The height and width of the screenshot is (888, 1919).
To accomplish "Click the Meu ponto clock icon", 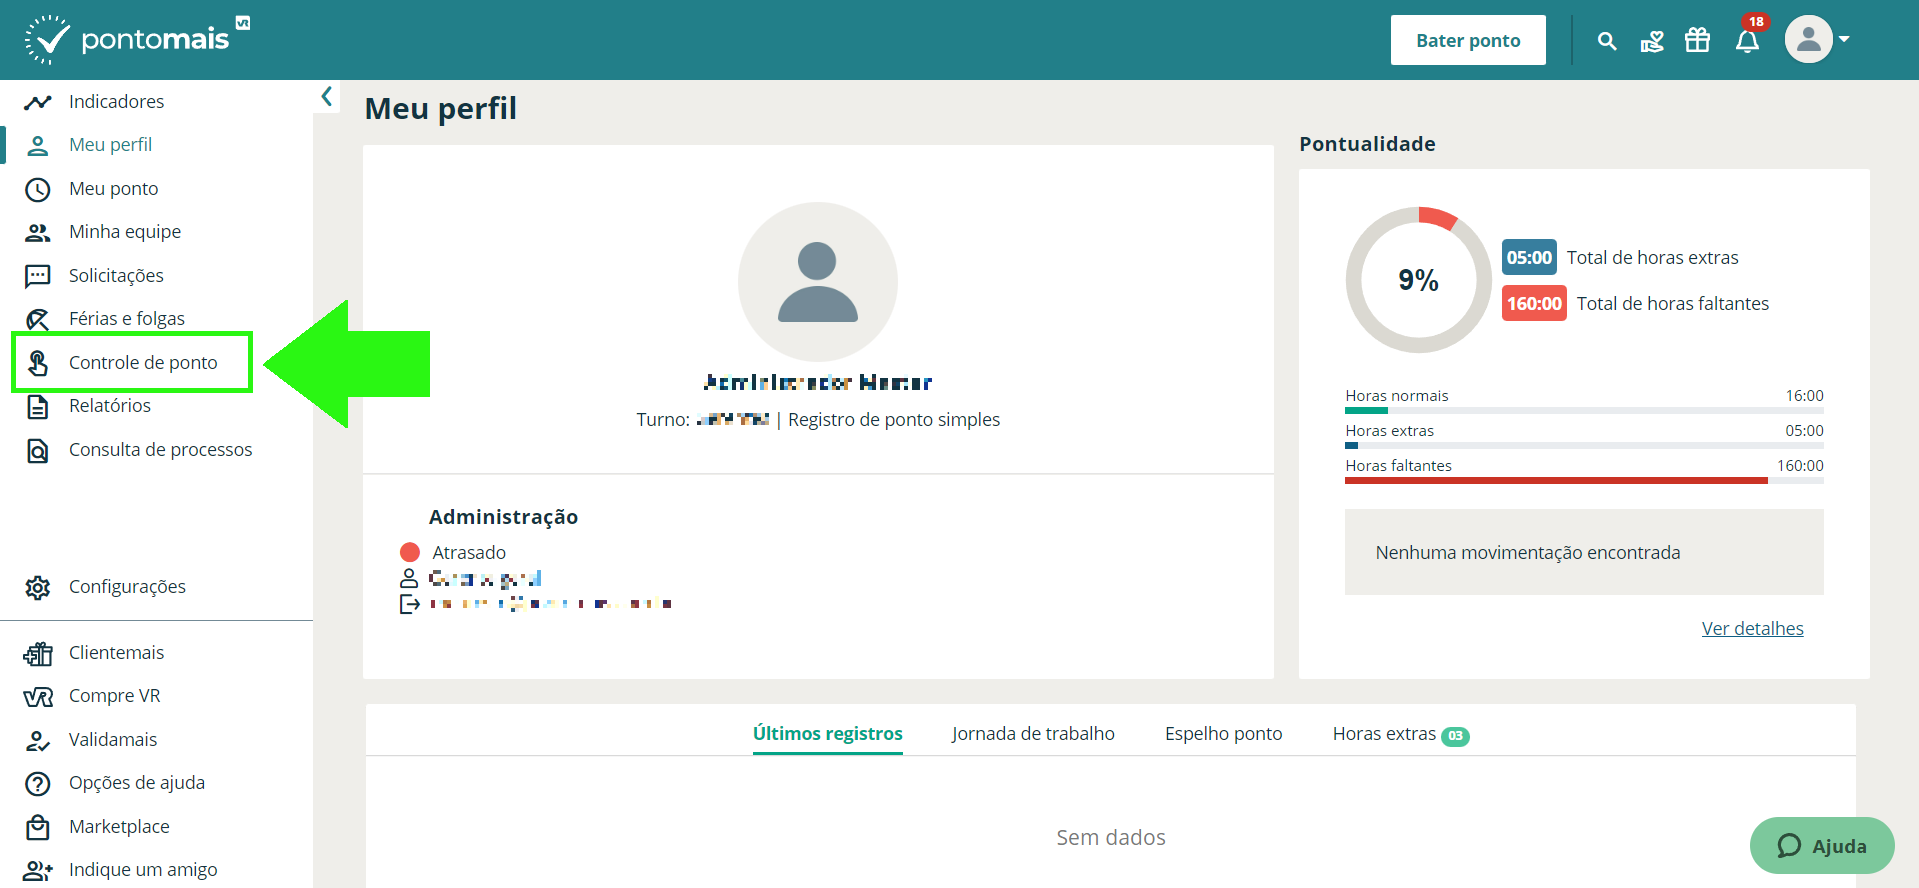I will [x=38, y=189].
